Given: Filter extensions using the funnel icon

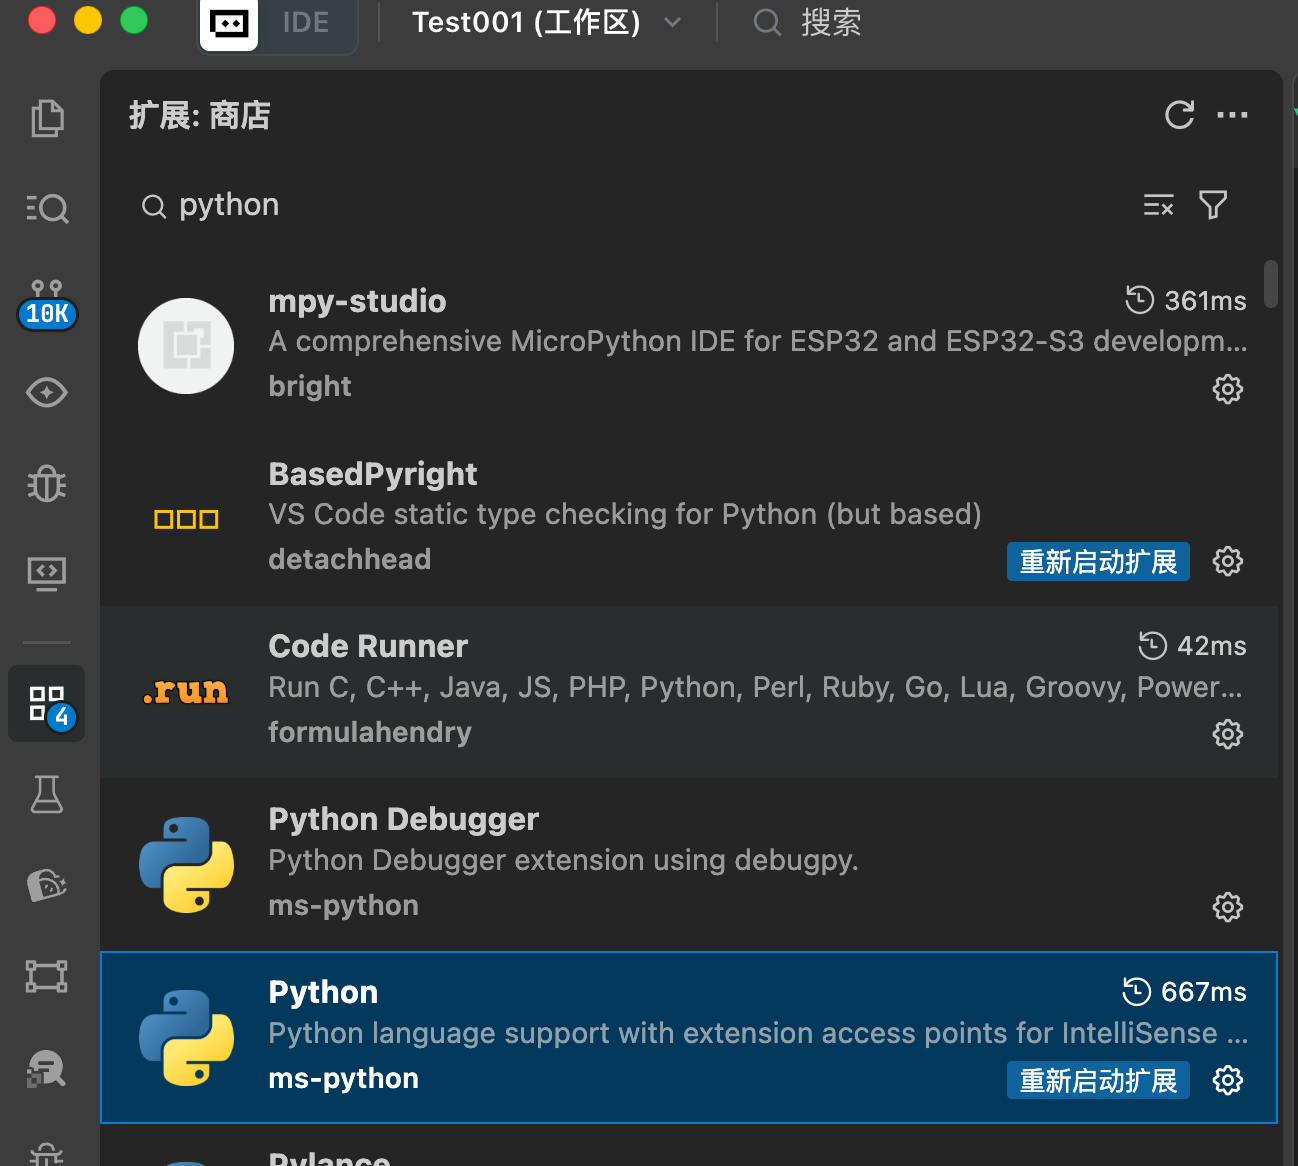Looking at the screenshot, I should coord(1213,205).
